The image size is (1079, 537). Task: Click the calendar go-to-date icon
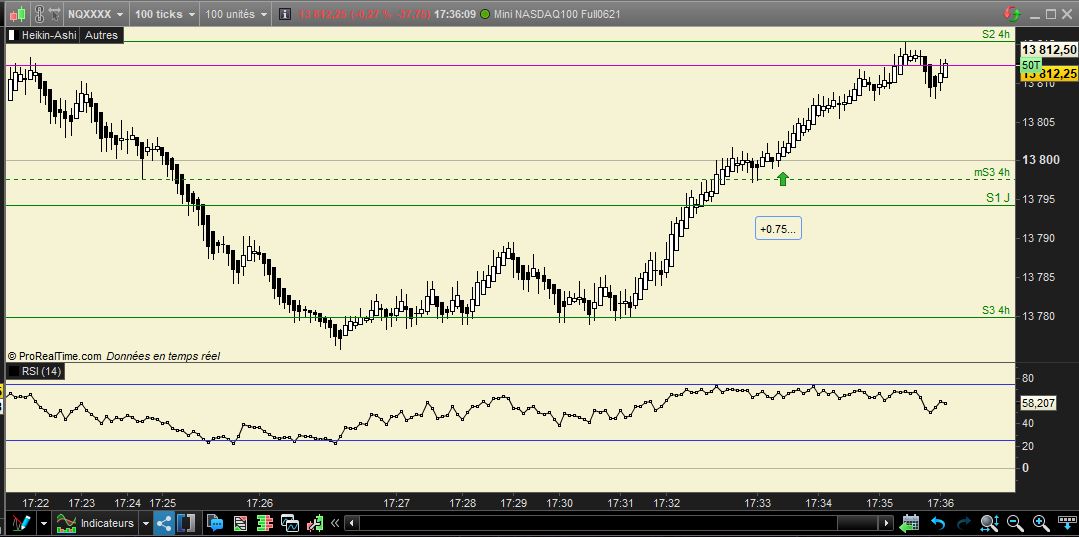[910, 523]
